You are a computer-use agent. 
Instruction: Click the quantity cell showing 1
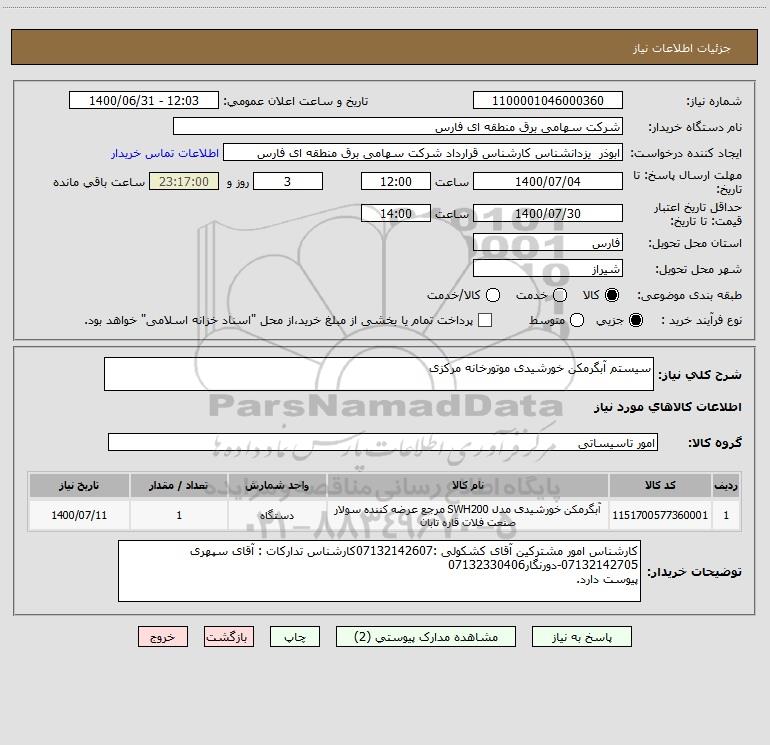click(179, 515)
